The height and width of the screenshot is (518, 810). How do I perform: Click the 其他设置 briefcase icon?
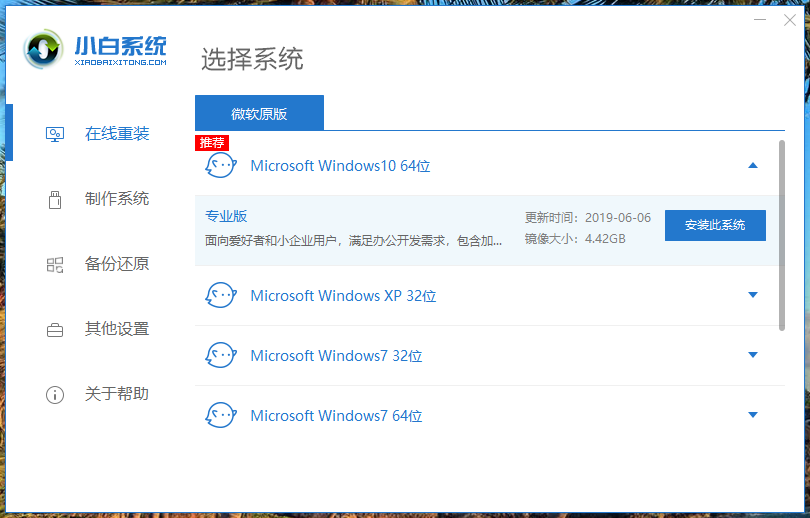pyautogui.click(x=55, y=329)
